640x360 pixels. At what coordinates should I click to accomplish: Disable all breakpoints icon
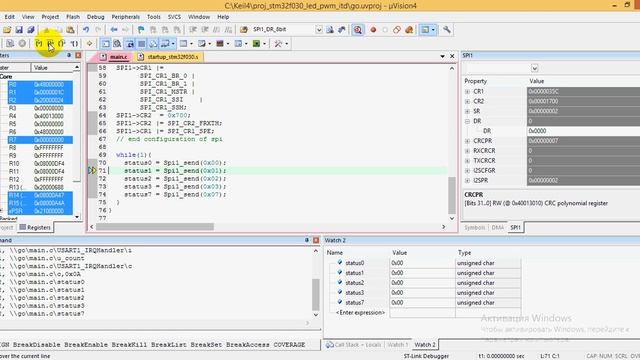(x=397, y=30)
